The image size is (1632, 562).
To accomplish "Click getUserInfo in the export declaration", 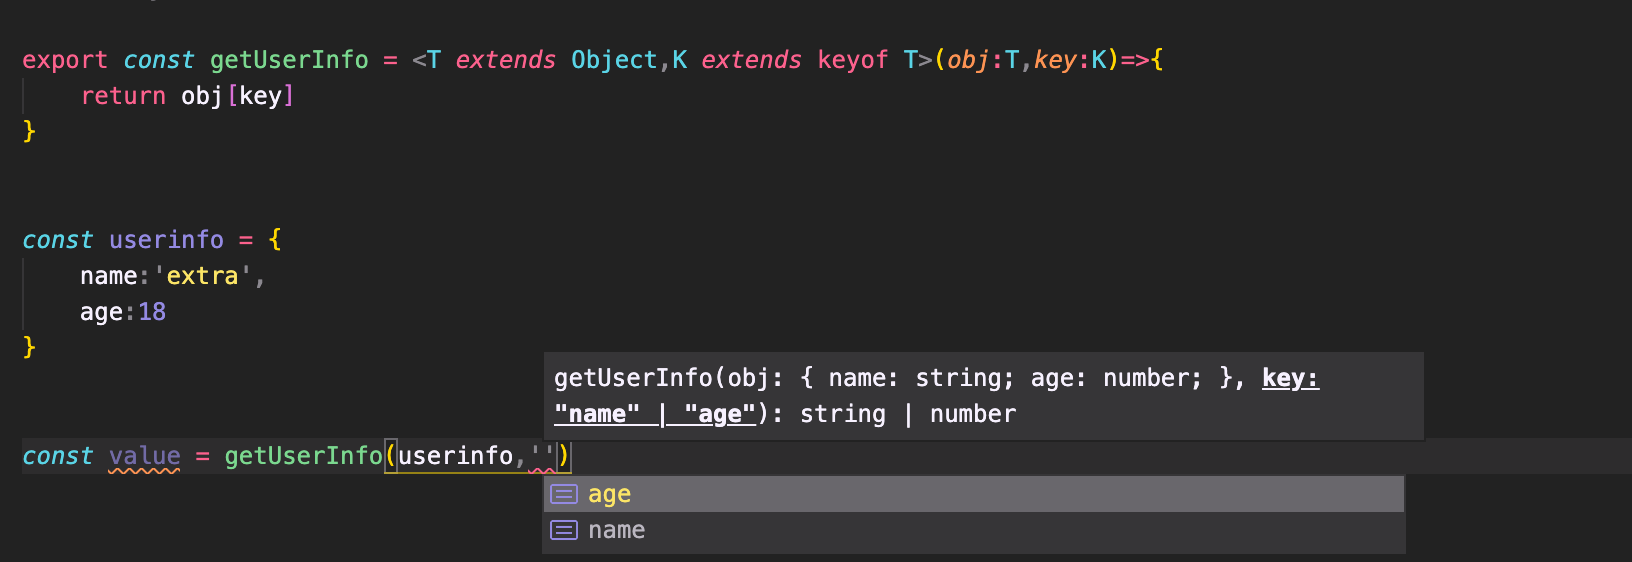I will (x=289, y=60).
